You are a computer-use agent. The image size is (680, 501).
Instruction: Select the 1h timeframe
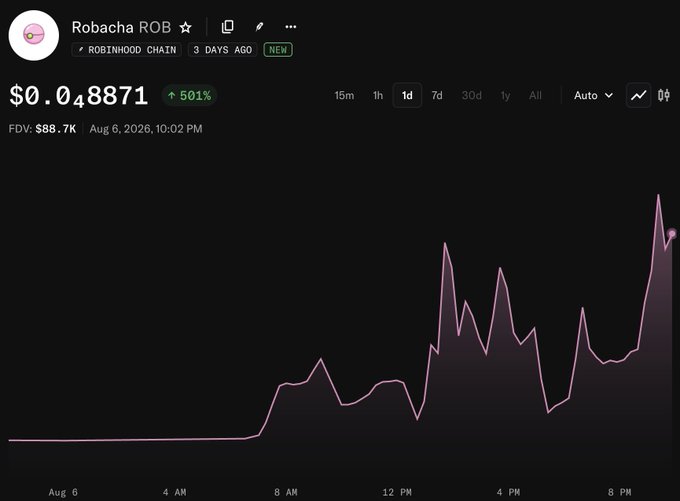coord(378,95)
